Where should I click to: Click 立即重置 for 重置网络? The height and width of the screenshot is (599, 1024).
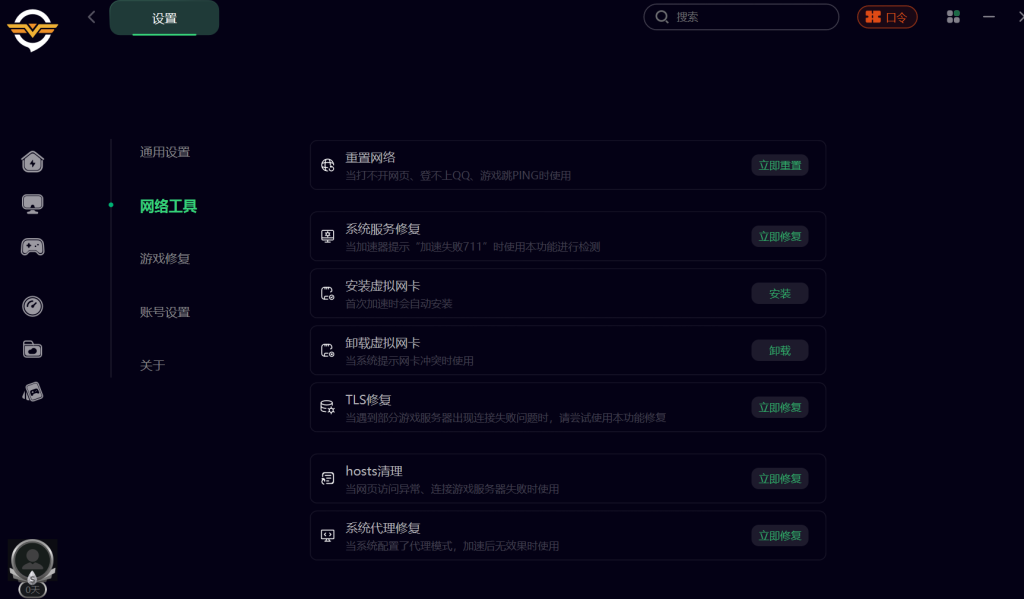tap(780, 165)
